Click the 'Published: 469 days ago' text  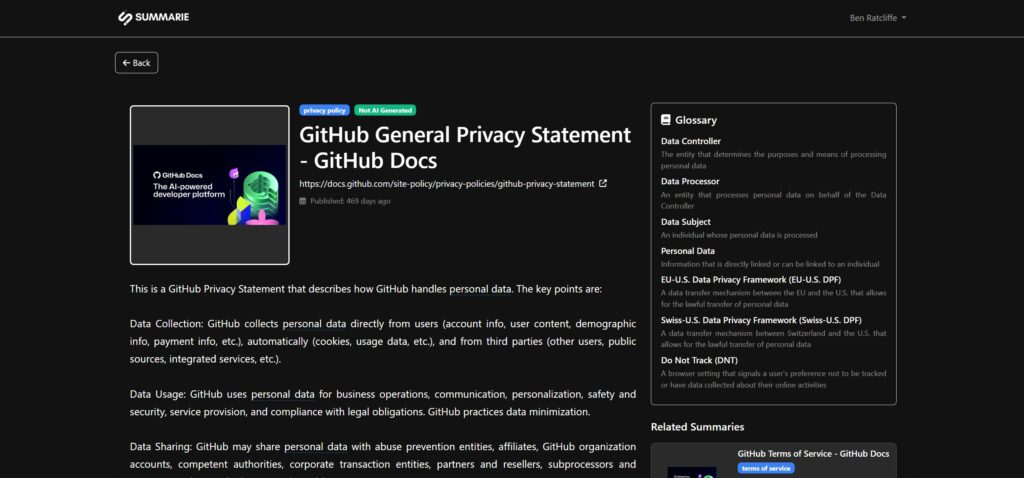point(350,201)
